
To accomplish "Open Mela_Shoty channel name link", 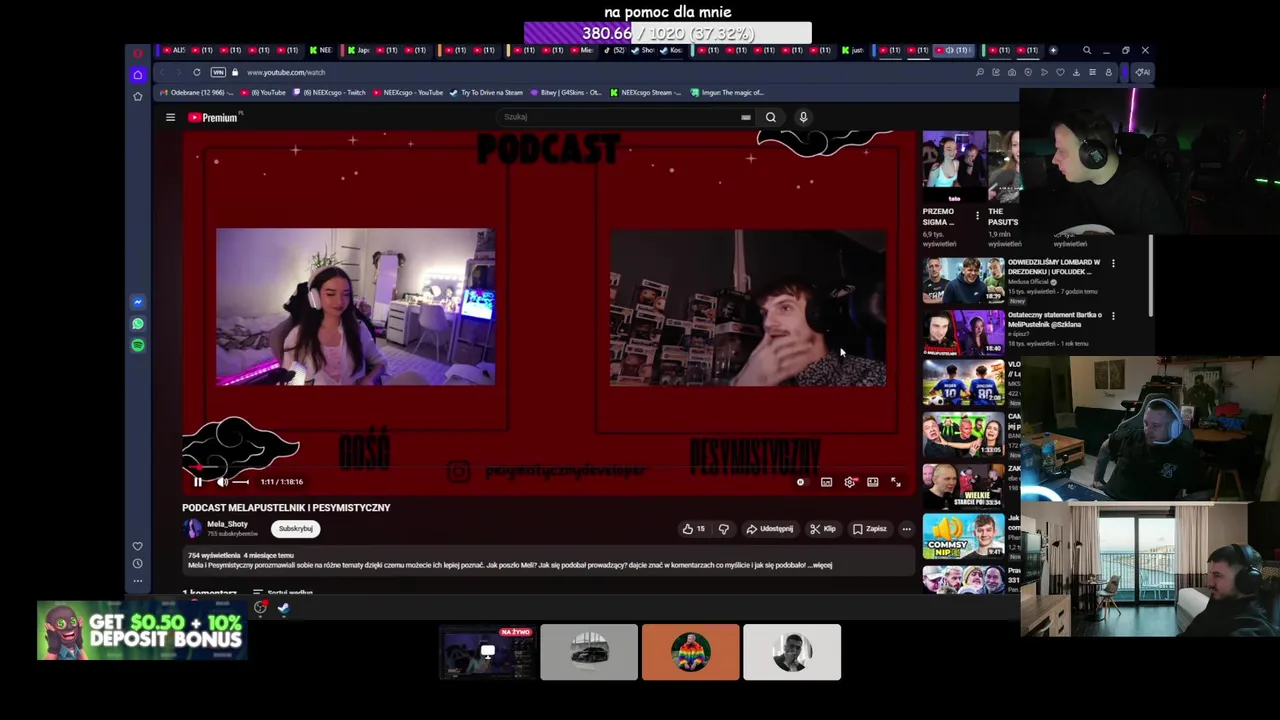I will tap(227, 524).
